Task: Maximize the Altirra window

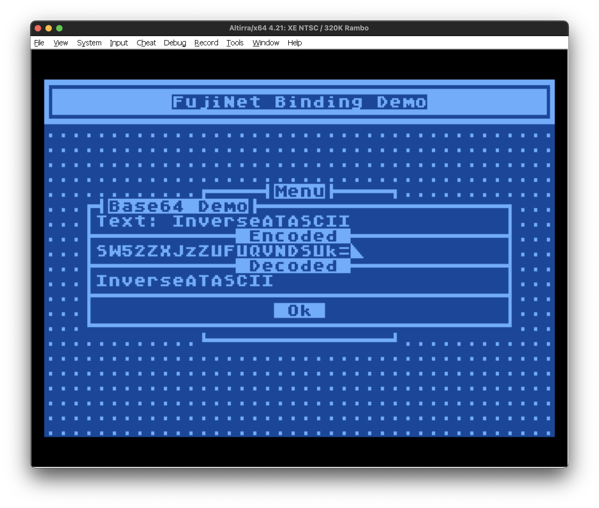Action: pos(59,28)
